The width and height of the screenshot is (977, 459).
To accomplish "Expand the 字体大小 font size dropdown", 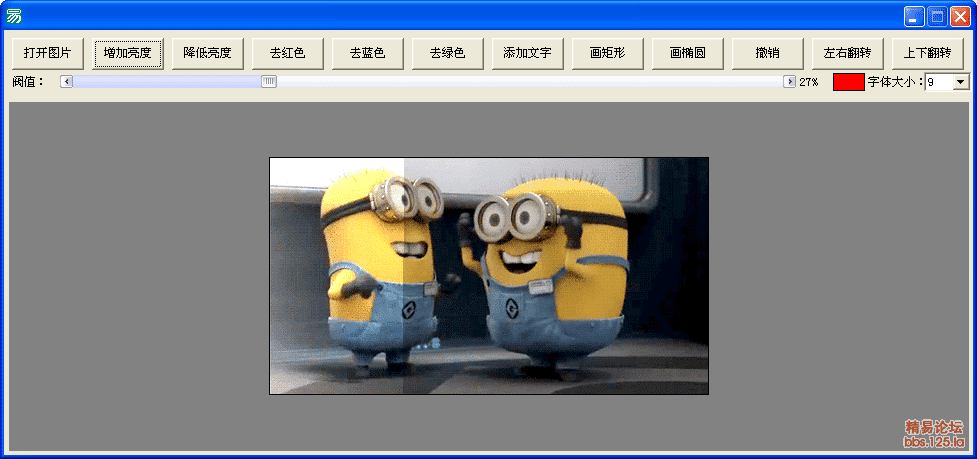I will coord(961,82).
